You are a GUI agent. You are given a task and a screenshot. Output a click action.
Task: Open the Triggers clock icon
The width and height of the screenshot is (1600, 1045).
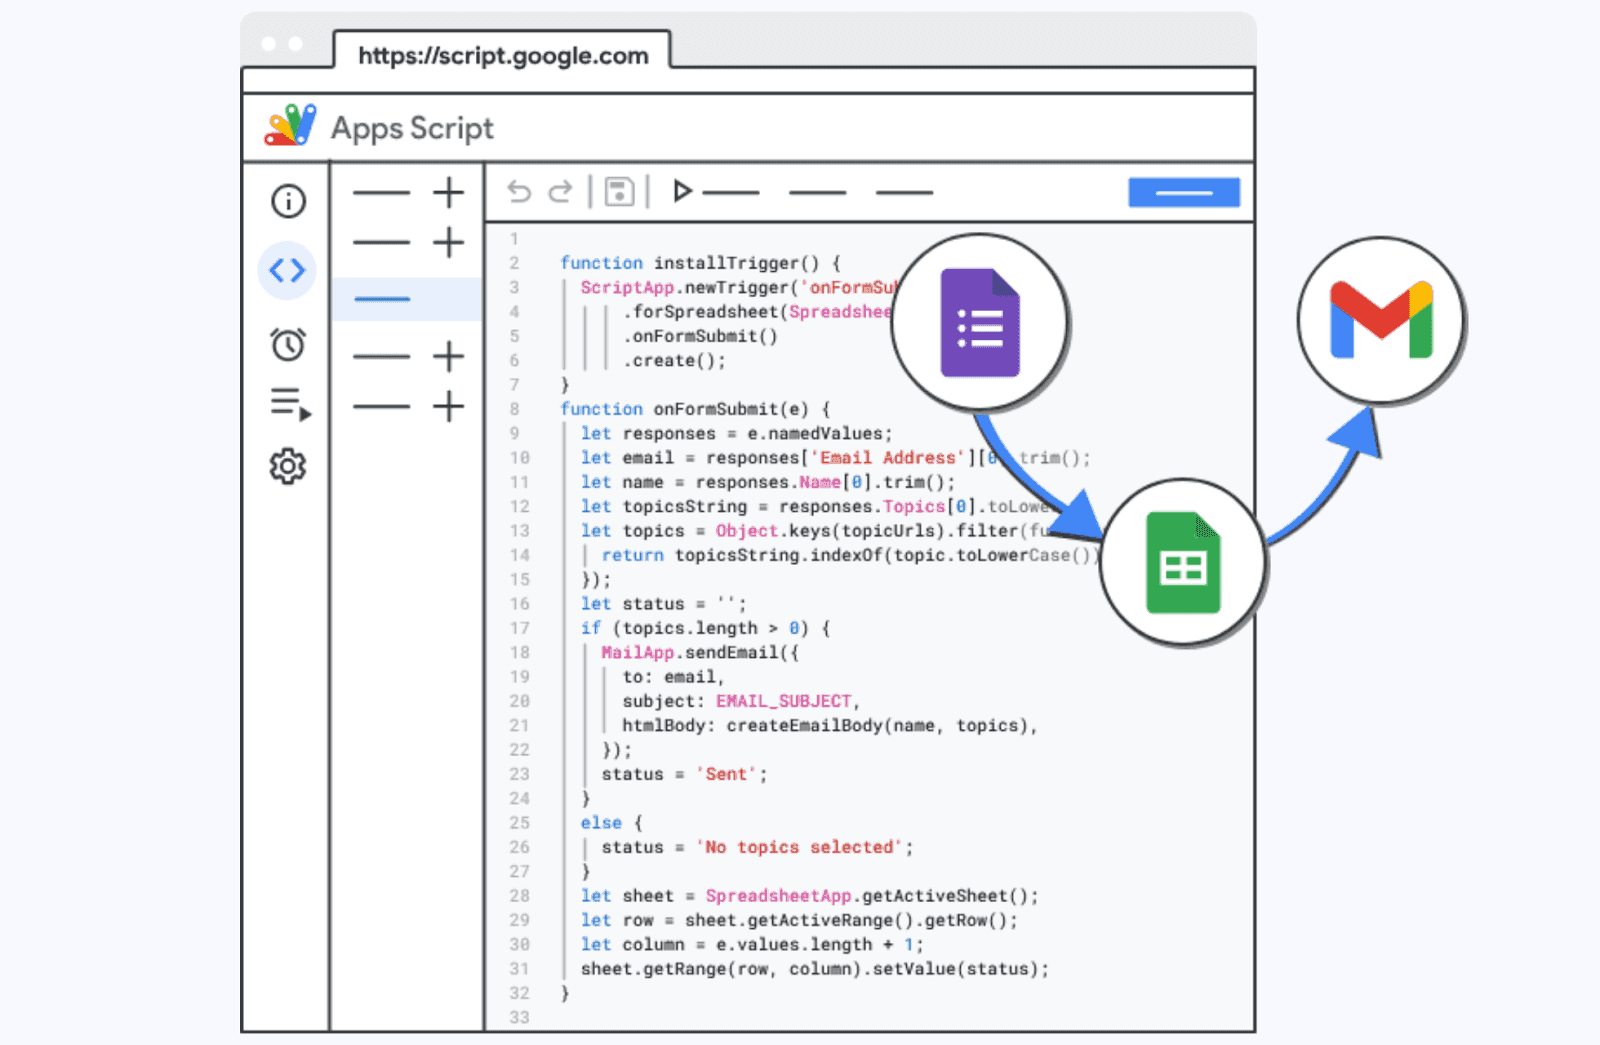pos(287,344)
